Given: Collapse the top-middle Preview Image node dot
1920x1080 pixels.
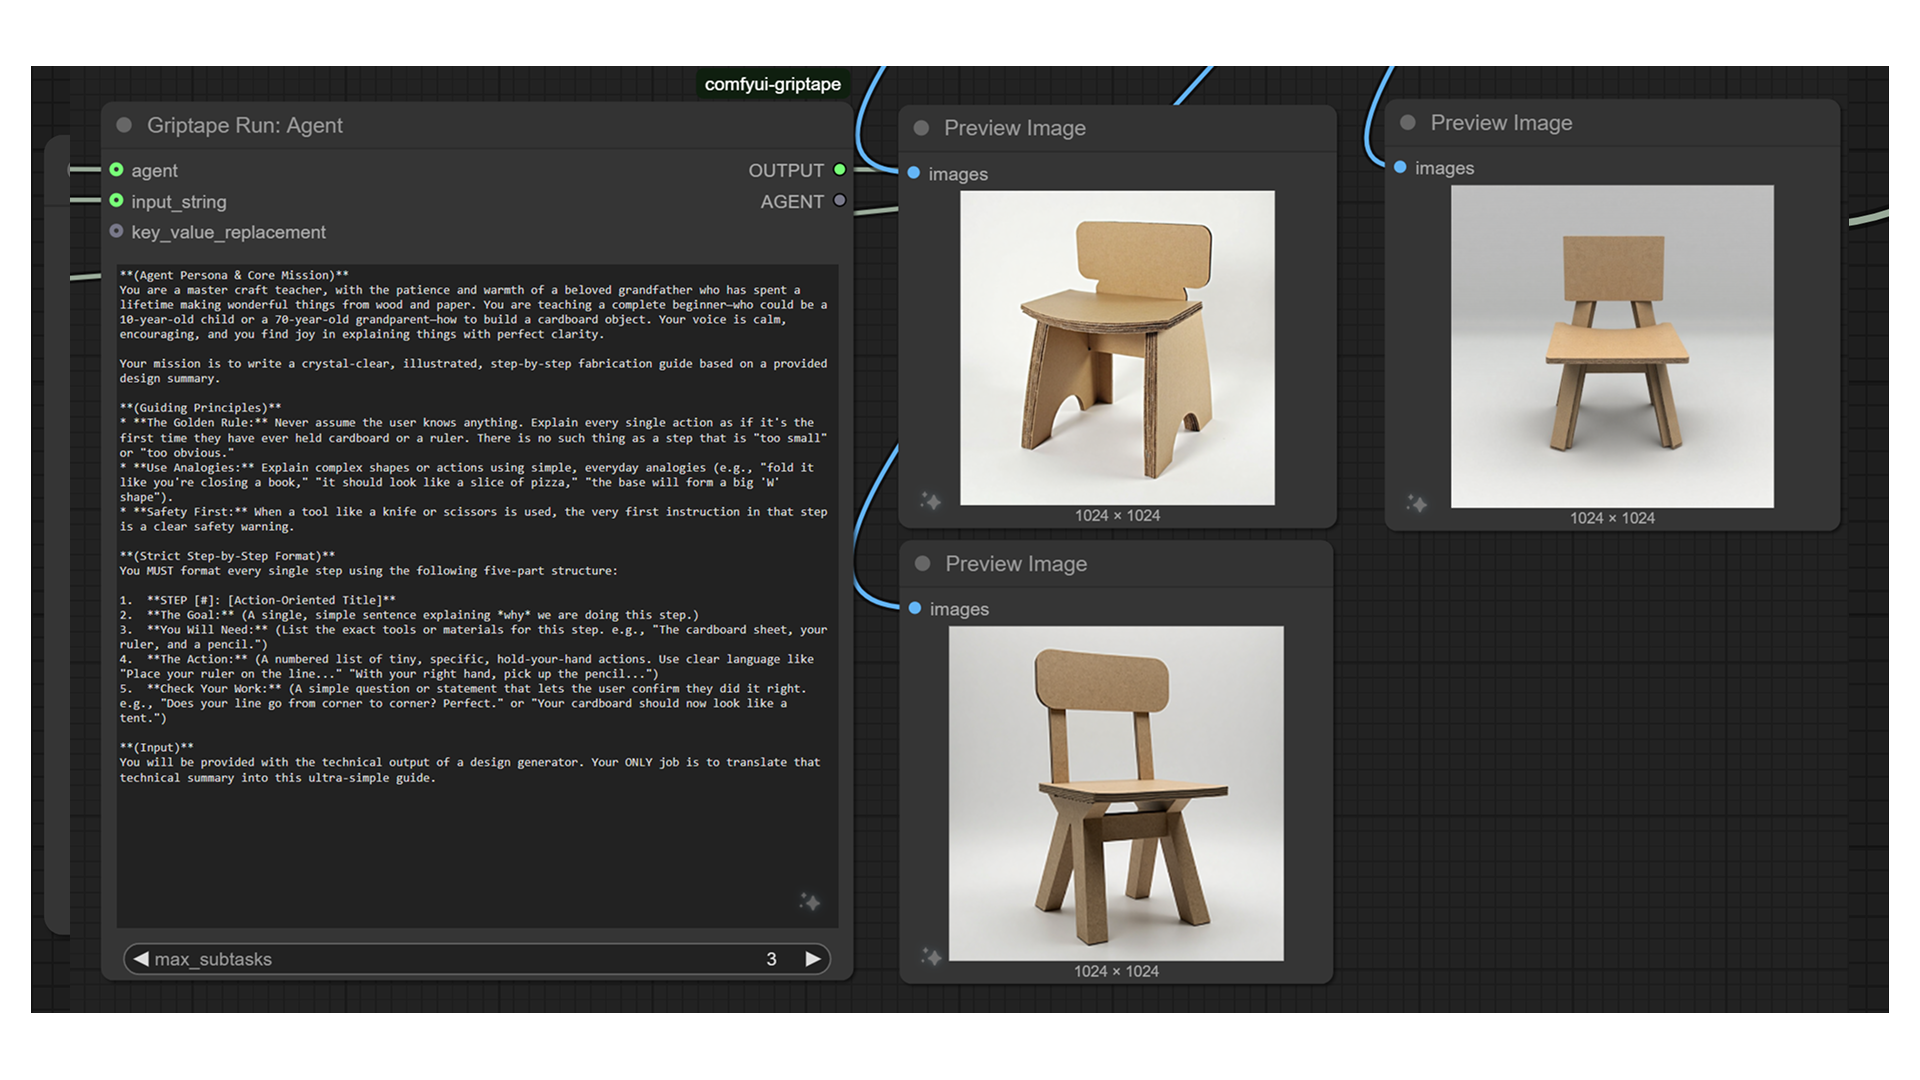Looking at the screenshot, I should (921, 128).
